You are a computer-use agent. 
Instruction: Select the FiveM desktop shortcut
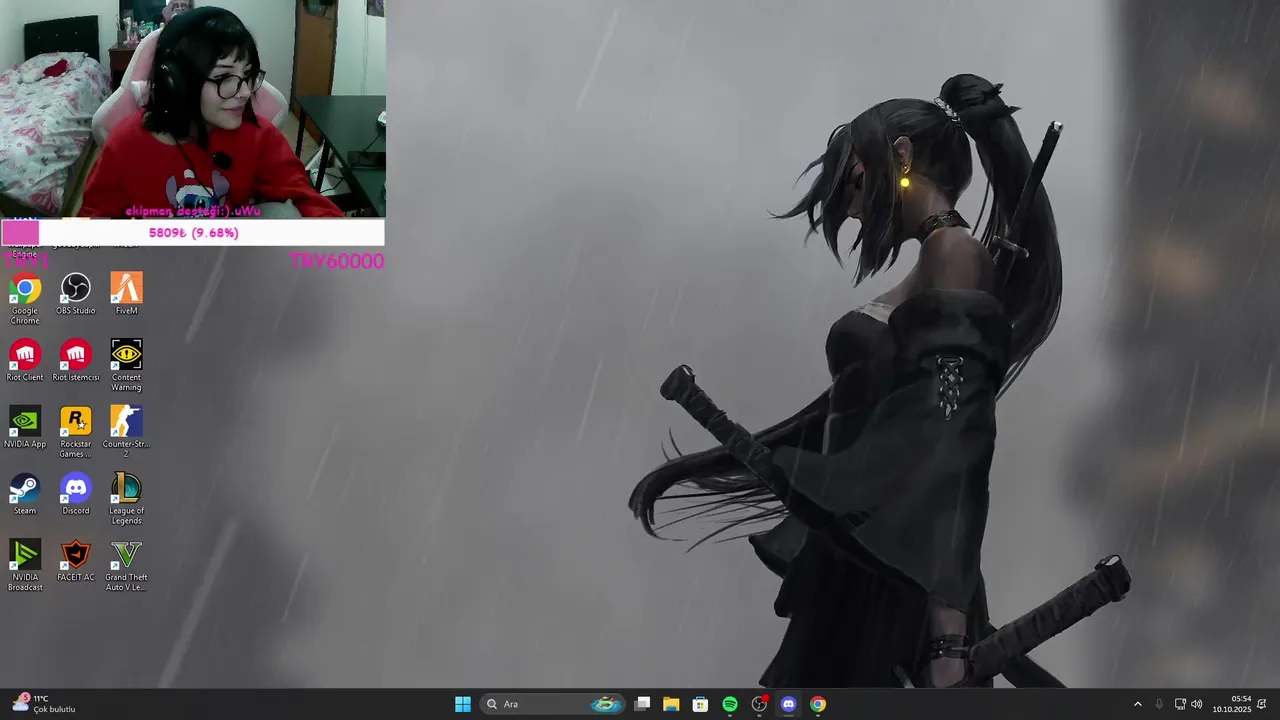point(126,294)
